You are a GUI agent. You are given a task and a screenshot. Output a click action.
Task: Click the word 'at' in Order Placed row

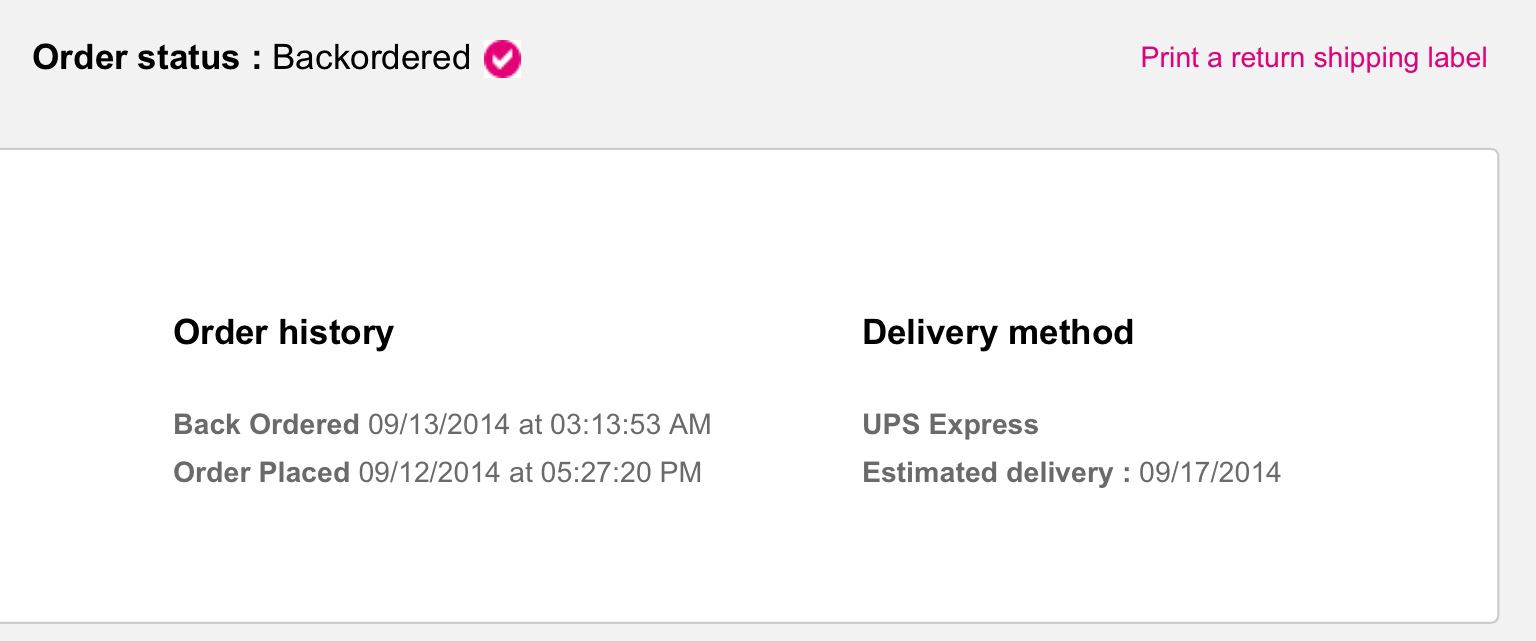click(x=520, y=472)
